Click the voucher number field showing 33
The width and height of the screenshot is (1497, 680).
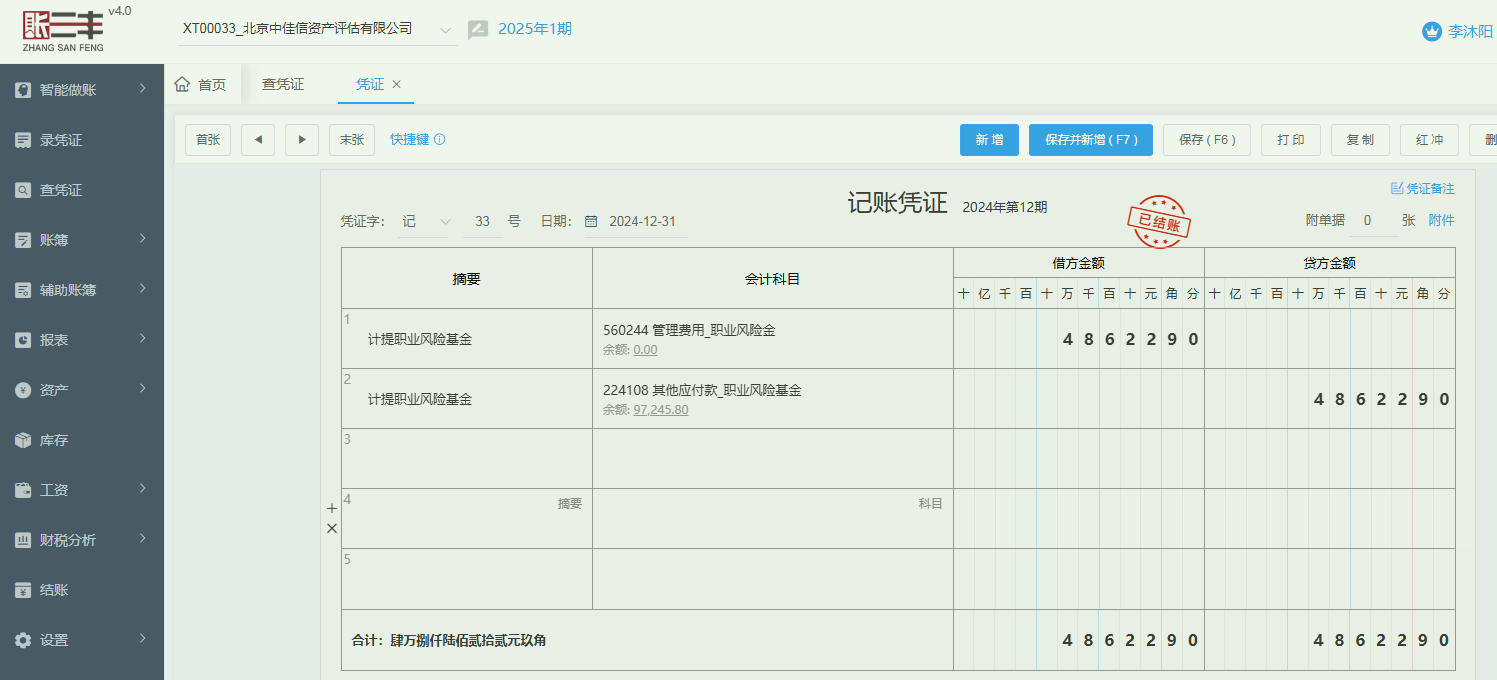pyautogui.click(x=482, y=221)
